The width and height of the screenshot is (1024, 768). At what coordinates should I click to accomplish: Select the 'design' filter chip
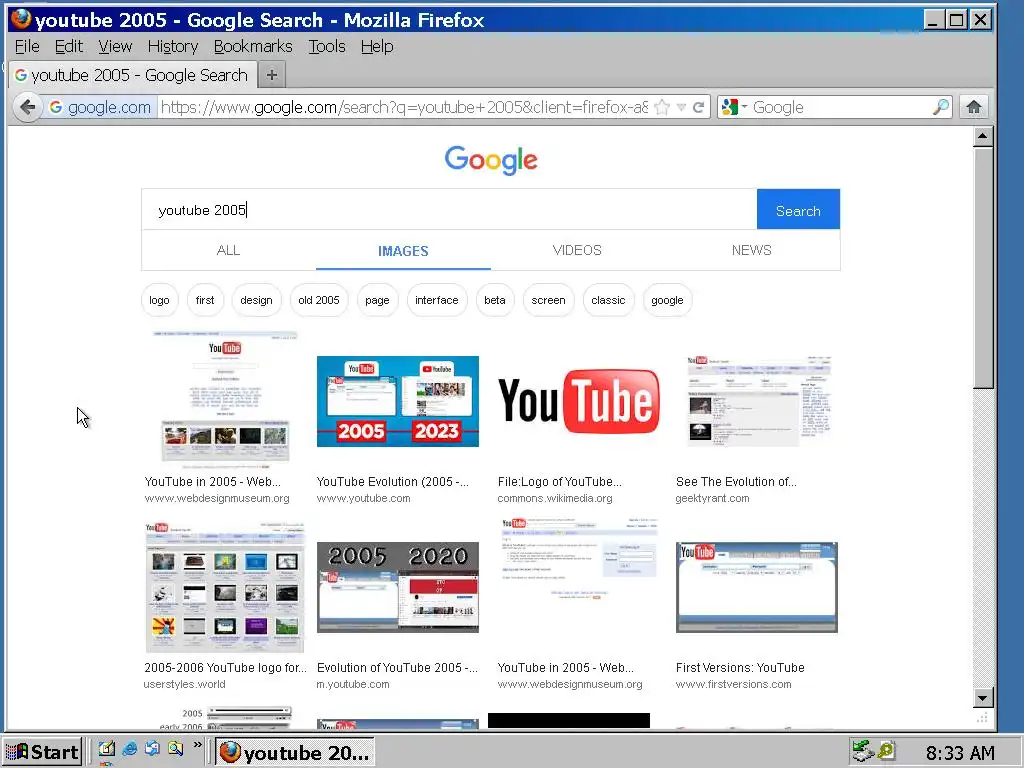pos(256,300)
